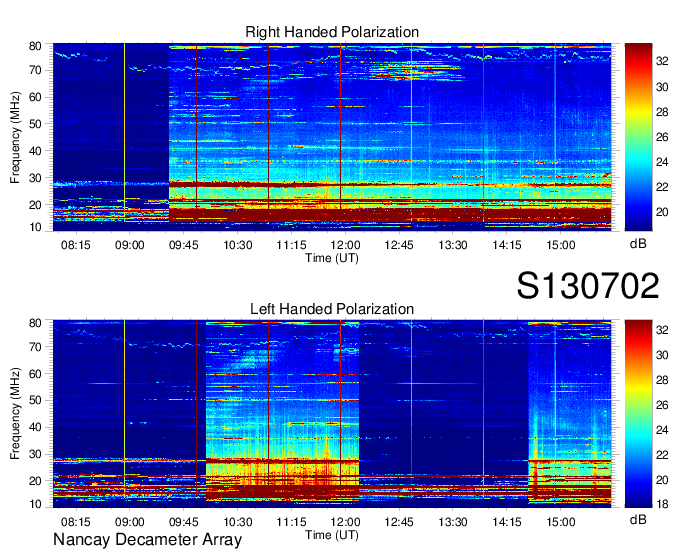680x552 pixels.
Task: Click 12:00 time tick on Right Handed plot
Action: pos(345,245)
